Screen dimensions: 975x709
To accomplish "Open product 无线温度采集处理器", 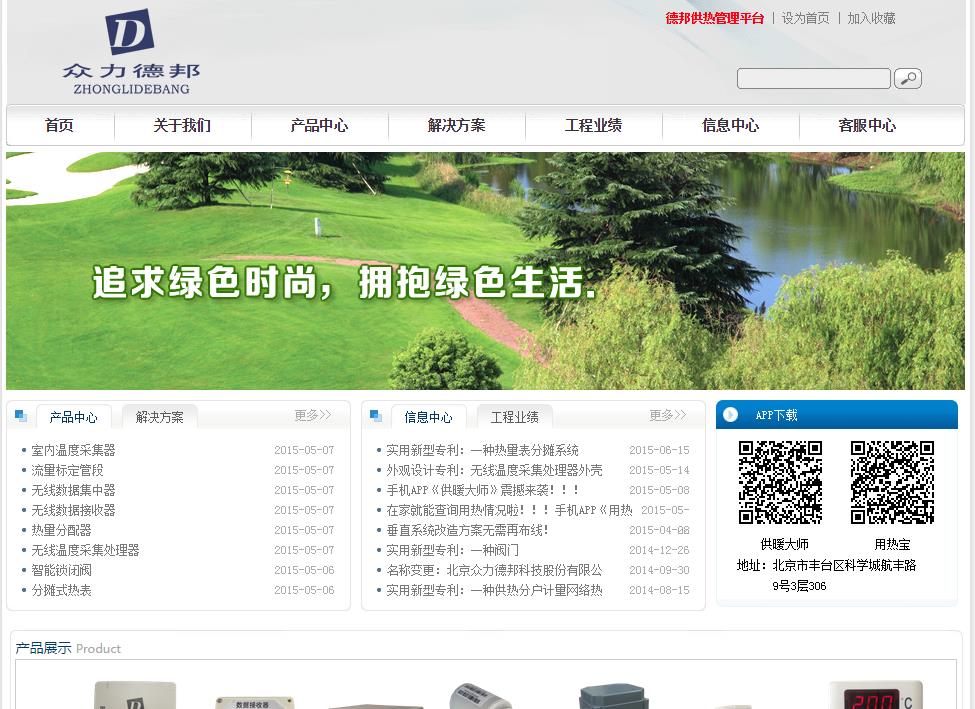I will click(x=85, y=550).
